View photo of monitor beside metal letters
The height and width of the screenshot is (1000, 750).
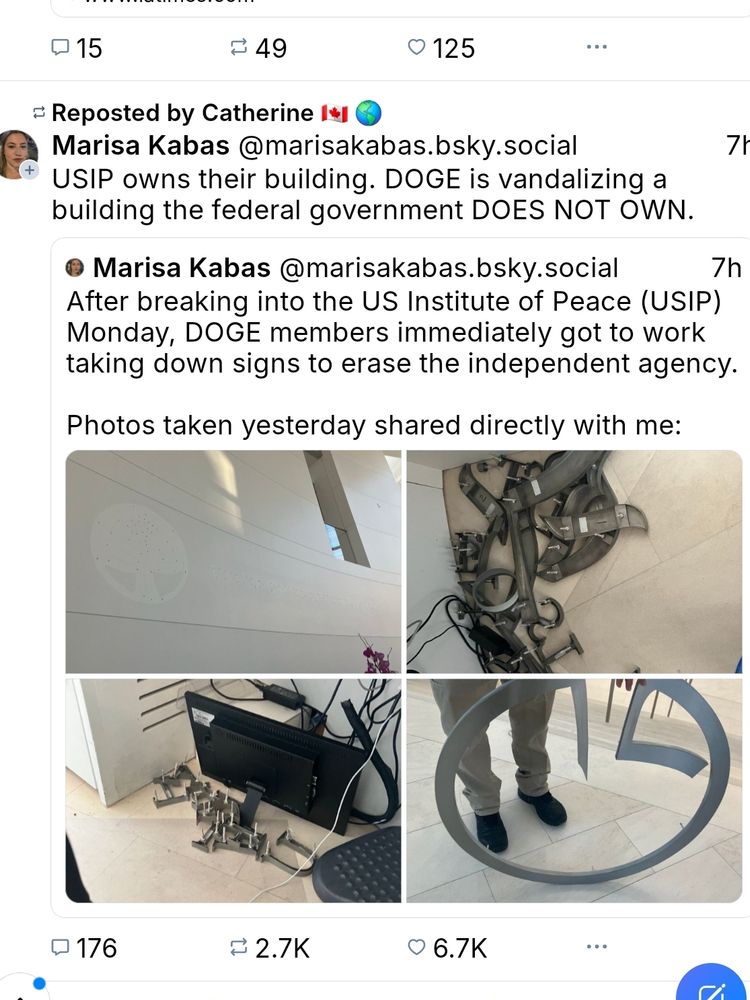point(233,790)
